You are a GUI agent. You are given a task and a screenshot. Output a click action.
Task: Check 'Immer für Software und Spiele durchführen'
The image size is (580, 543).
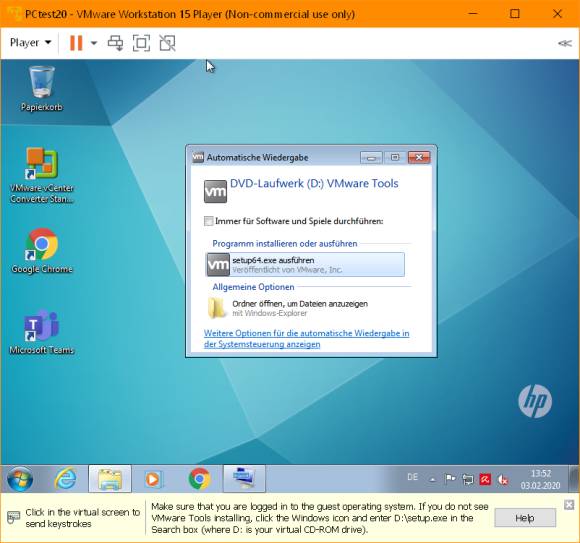click(209, 221)
